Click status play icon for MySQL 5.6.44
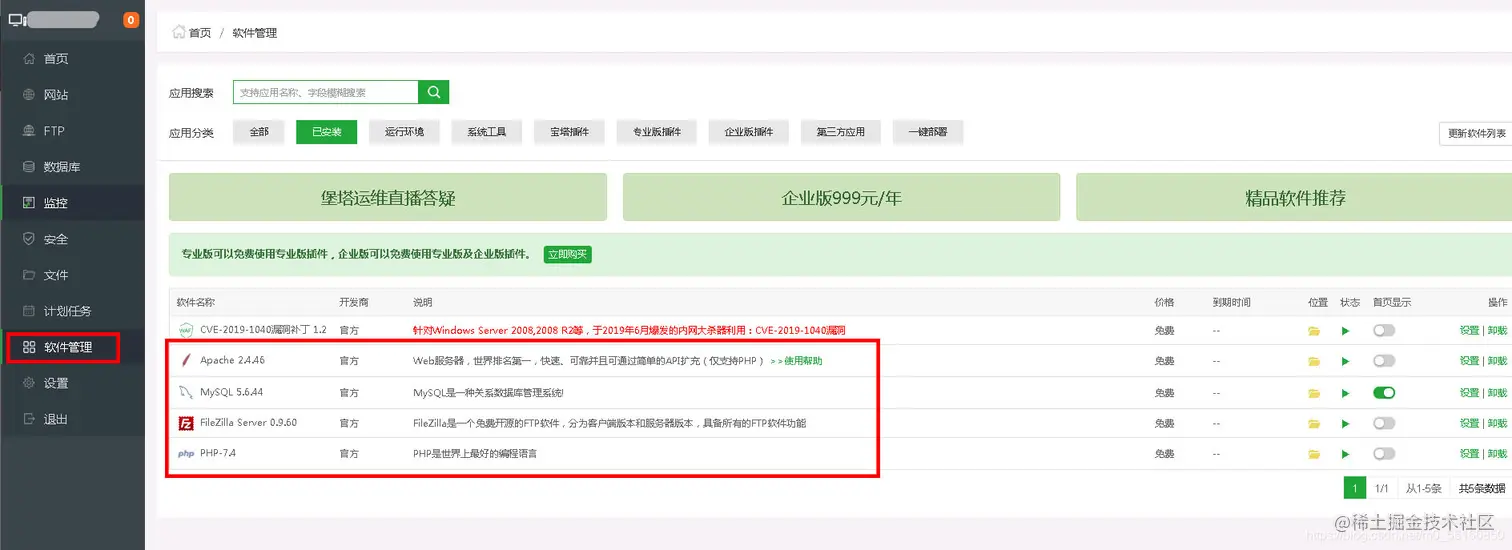1512x550 pixels. [x=1346, y=393]
